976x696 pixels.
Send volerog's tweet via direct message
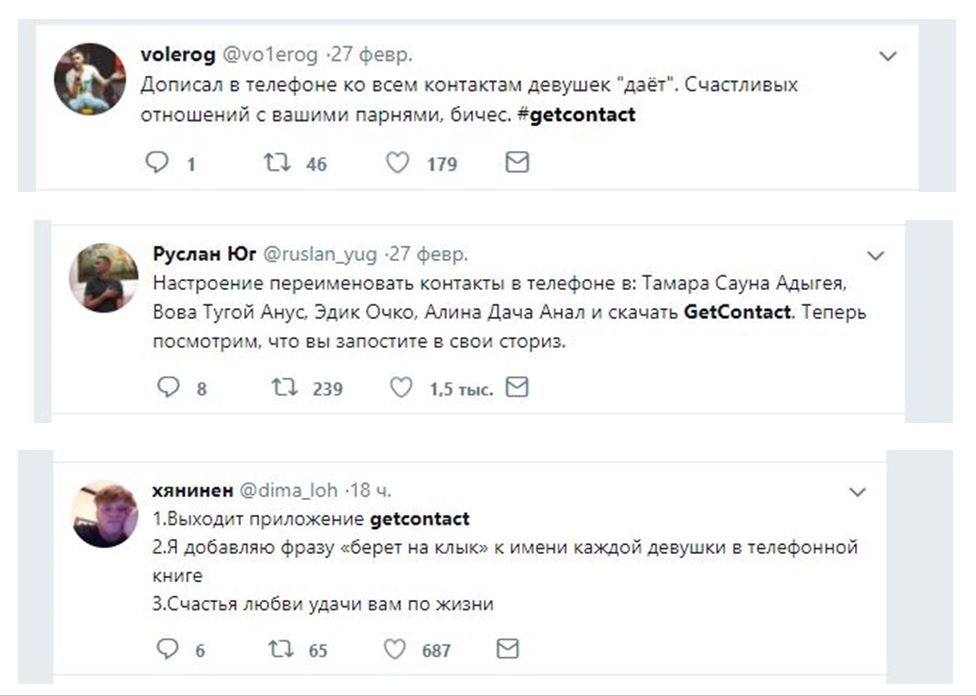click(x=517, y=162)
